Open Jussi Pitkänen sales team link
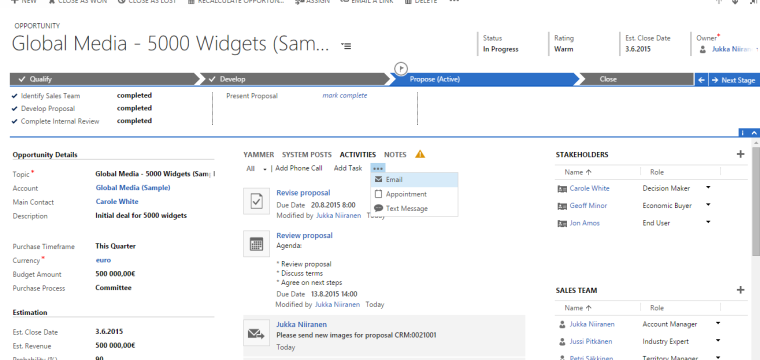The width and height of the screenshot is (760, 360). tap(590, 341)
